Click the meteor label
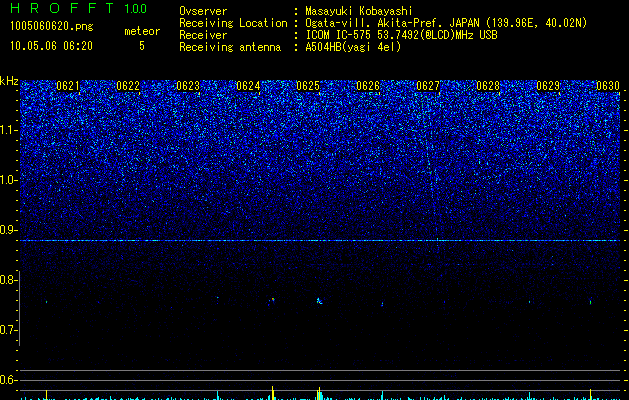 point(142,31)
